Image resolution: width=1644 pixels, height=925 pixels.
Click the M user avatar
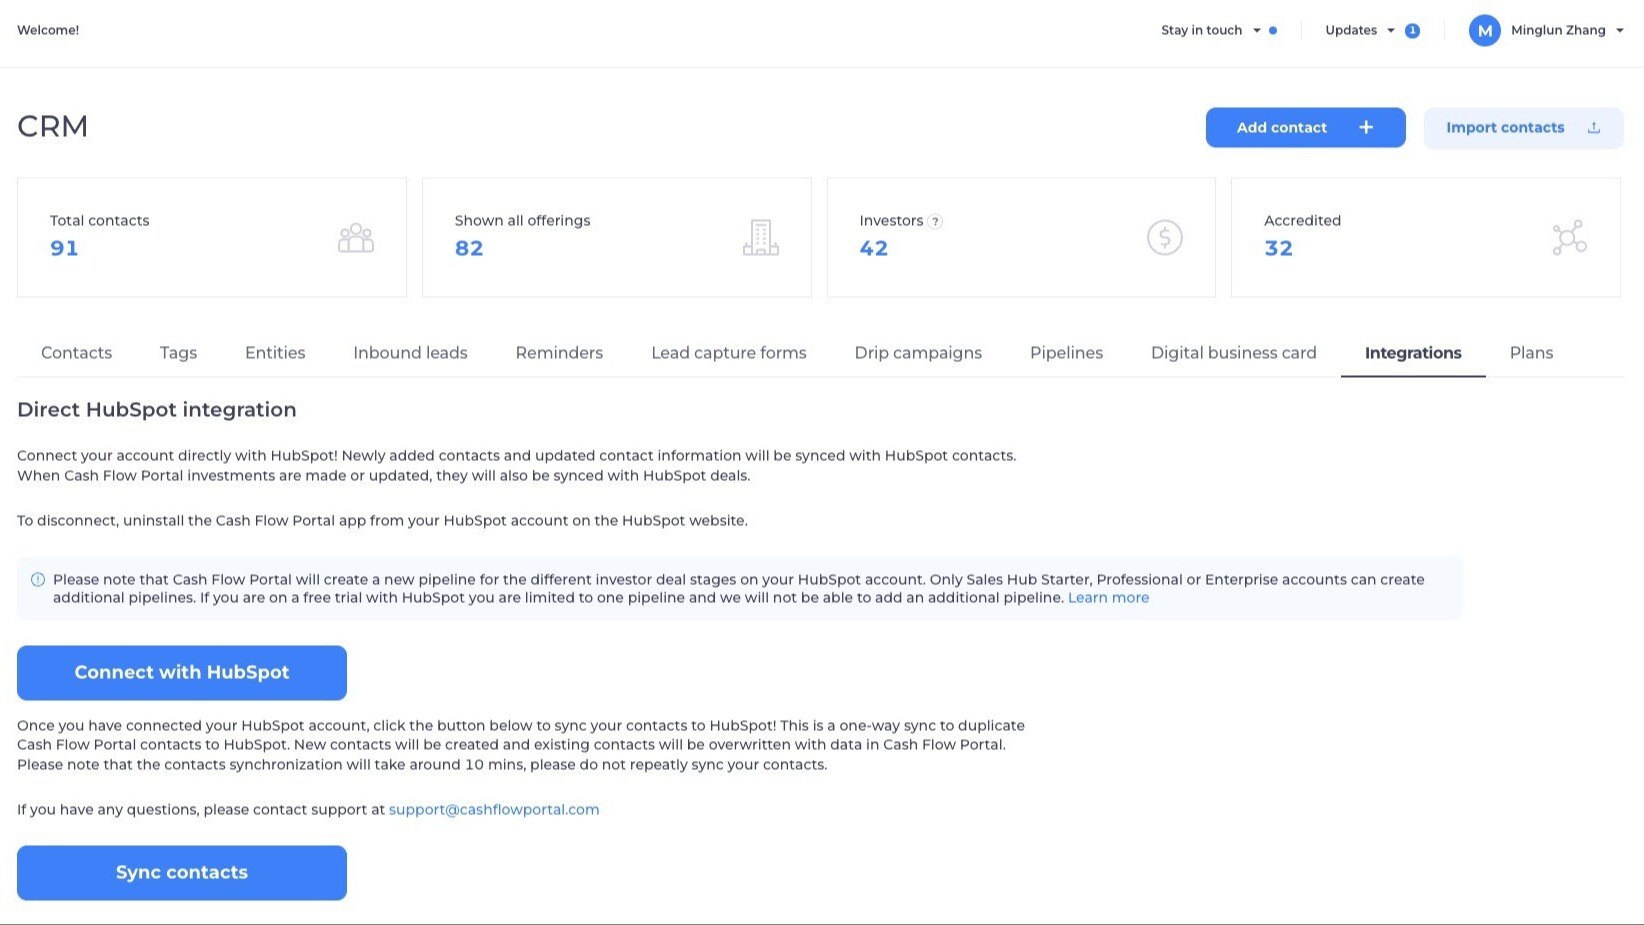(1485, 31)
